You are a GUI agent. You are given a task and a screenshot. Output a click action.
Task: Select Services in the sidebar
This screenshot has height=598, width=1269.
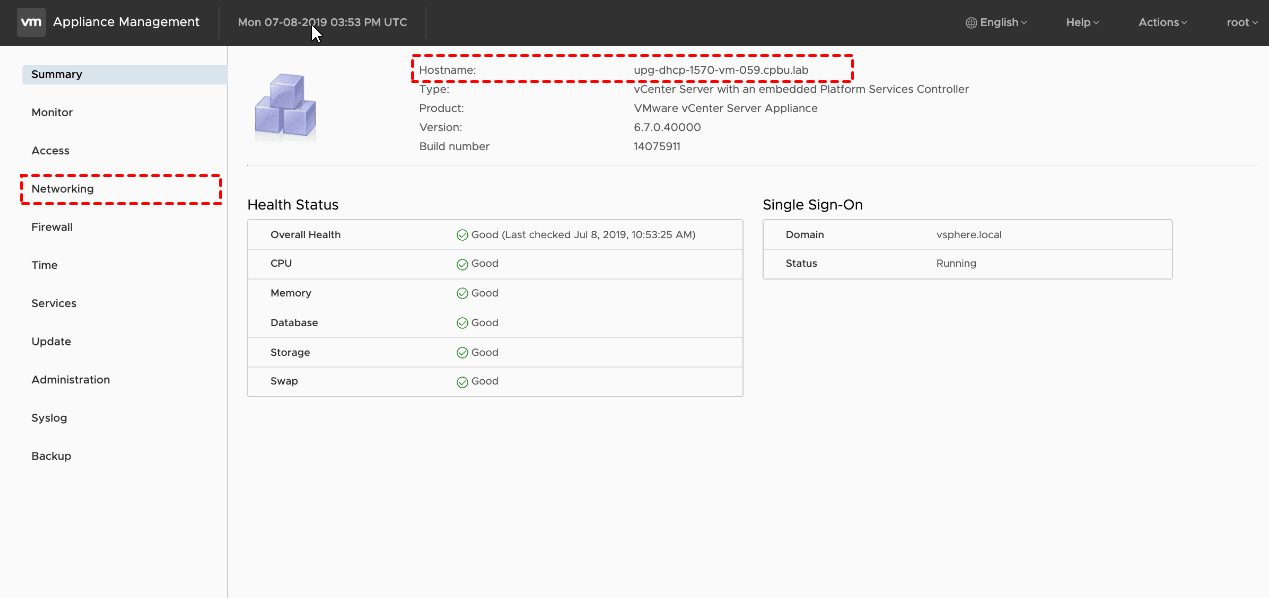(x=54, y=303)
